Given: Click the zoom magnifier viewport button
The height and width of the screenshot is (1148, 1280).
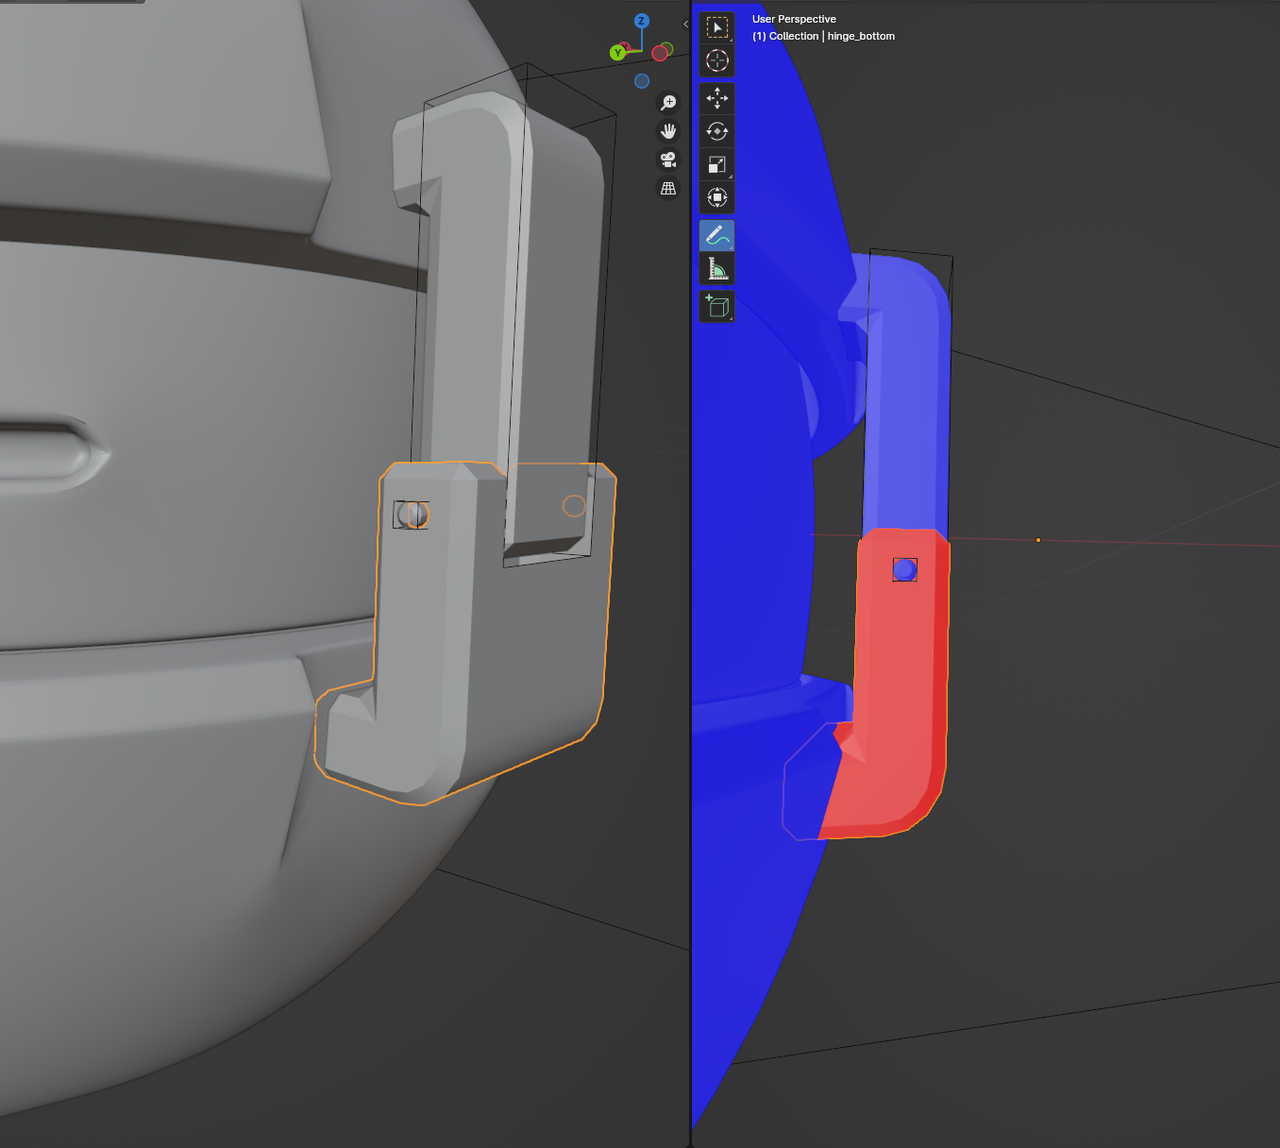Looking at the screenshot, I should click(668, 103).
